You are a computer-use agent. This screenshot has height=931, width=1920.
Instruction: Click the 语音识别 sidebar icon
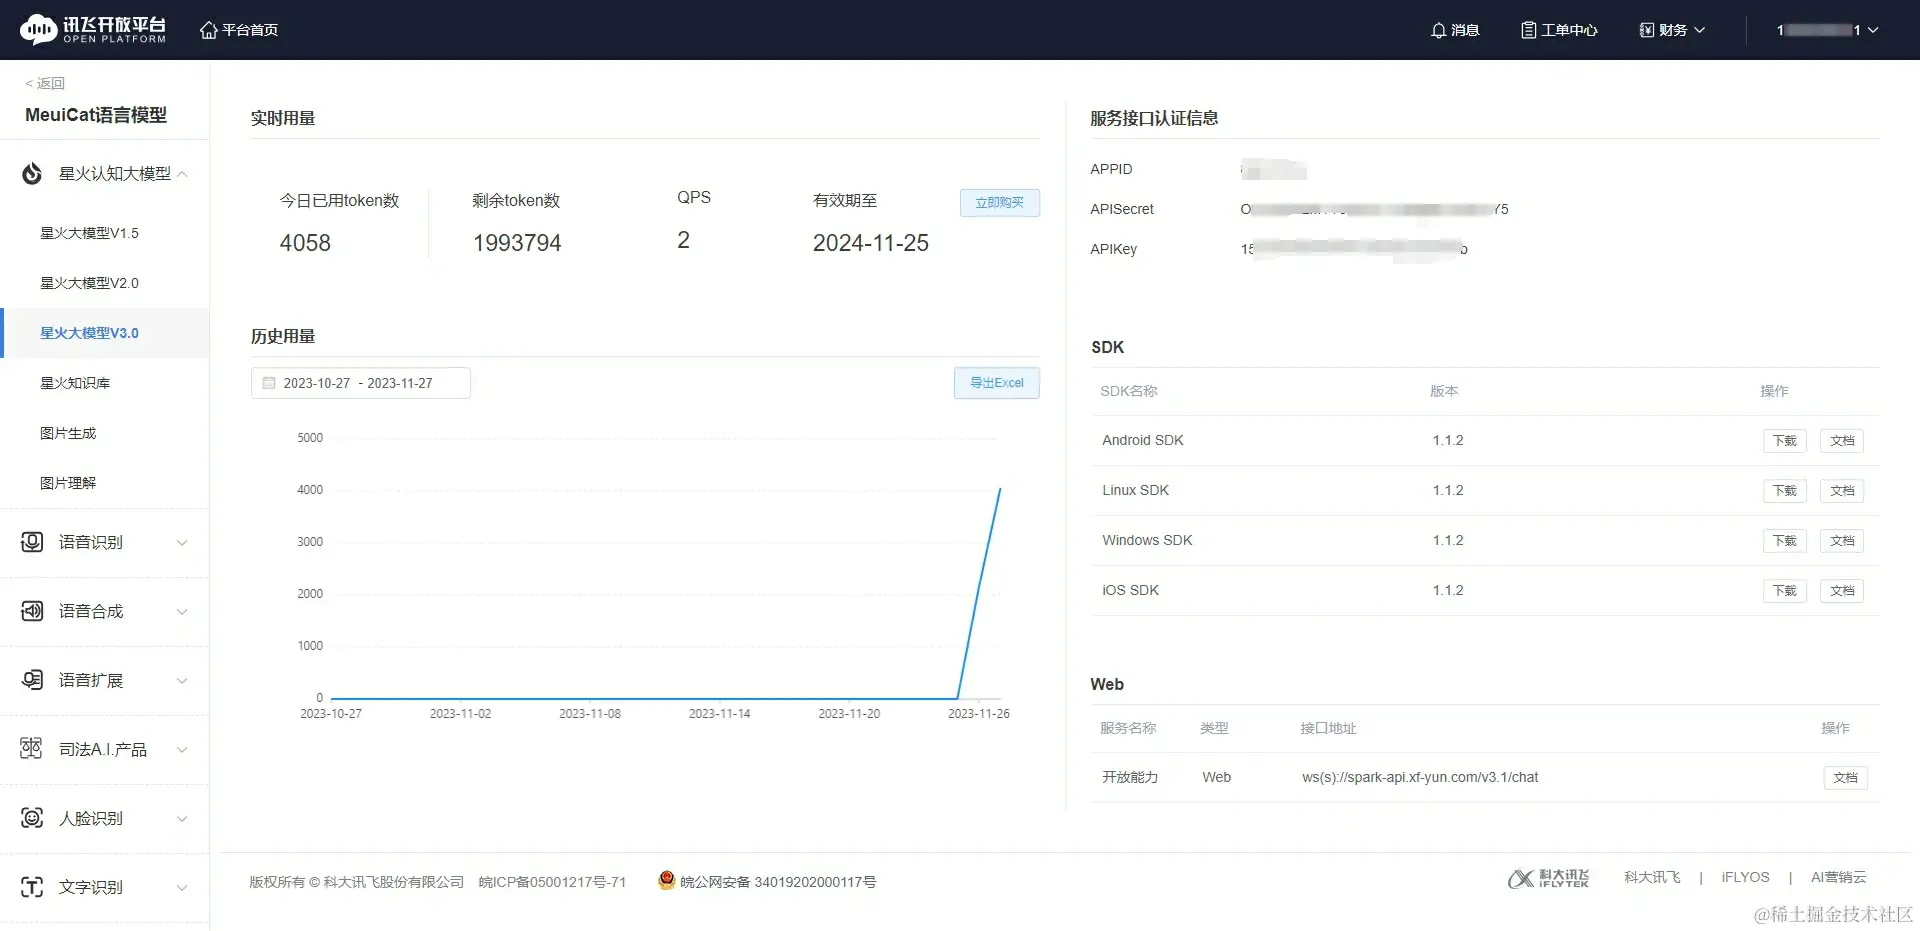click(32, 542)
